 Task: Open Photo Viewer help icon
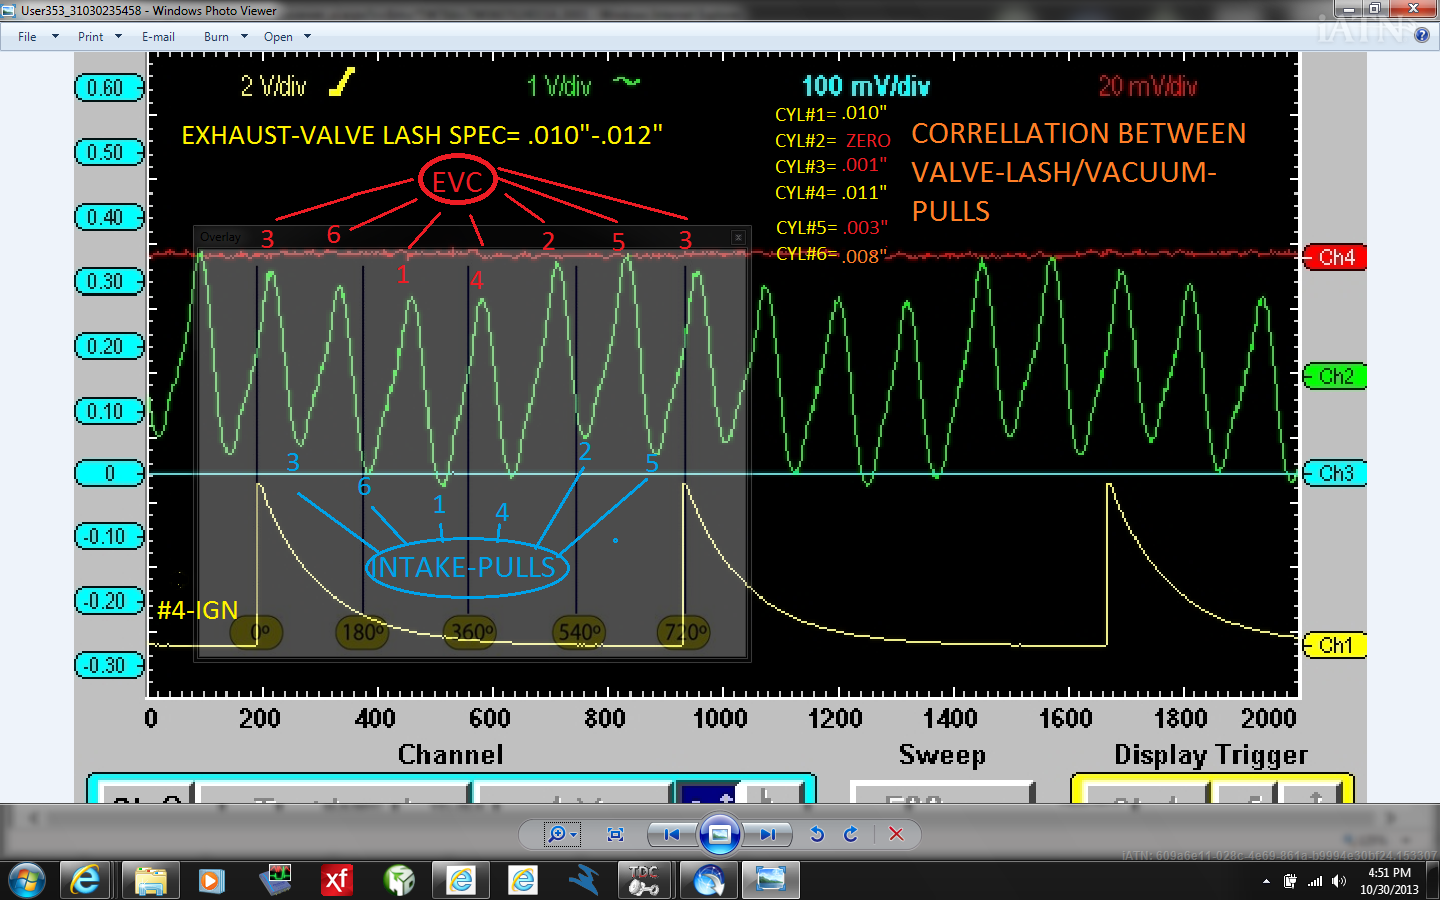[x=1421, y=35]
